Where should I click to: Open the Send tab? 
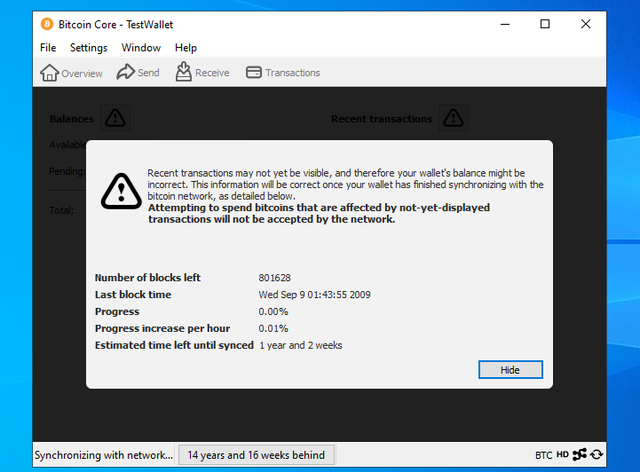(x=138, y=73)
